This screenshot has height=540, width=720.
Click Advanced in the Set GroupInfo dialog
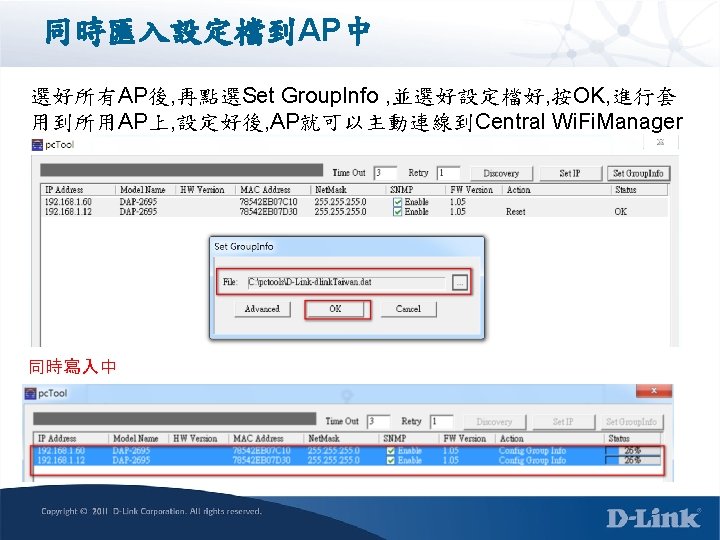tap(262, 309)
